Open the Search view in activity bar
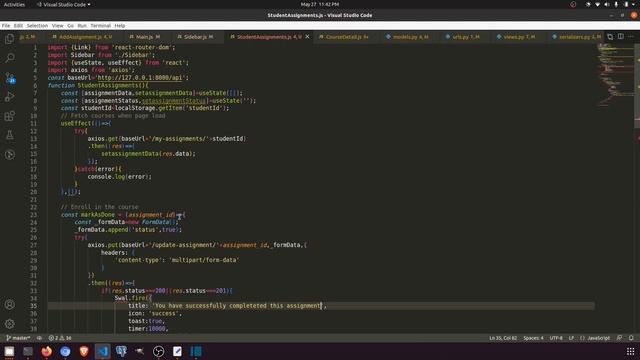This screenshot has height=360, width=640. tap(9, 58)
